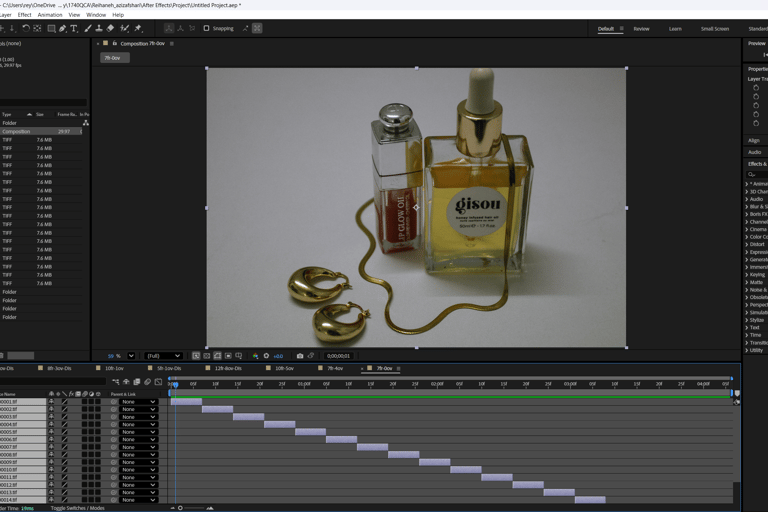The width and height of the screenshot is (768, 512).
Task: Click the viewer's current timecode field
Action: click(x=338, y=356)
